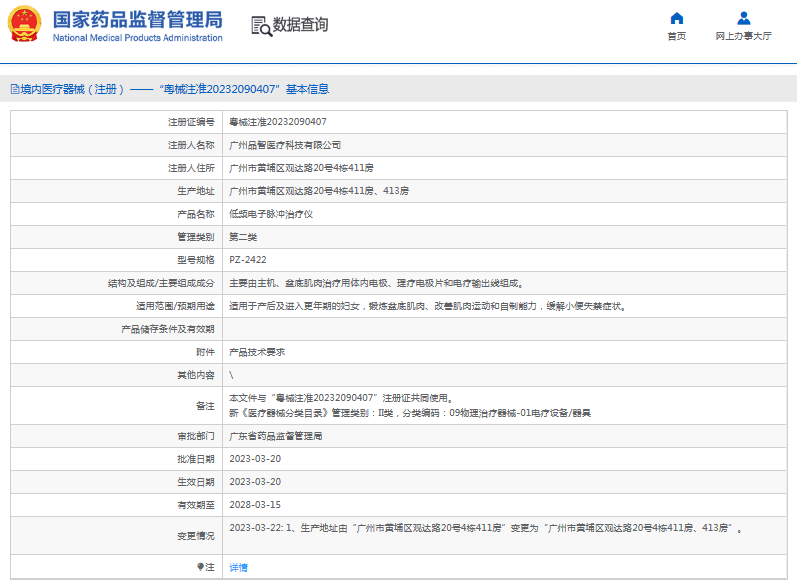797x586 pixels.
Task: Click the registrant name 广州品智医疗科技有限公司
Action: point(285,145)
